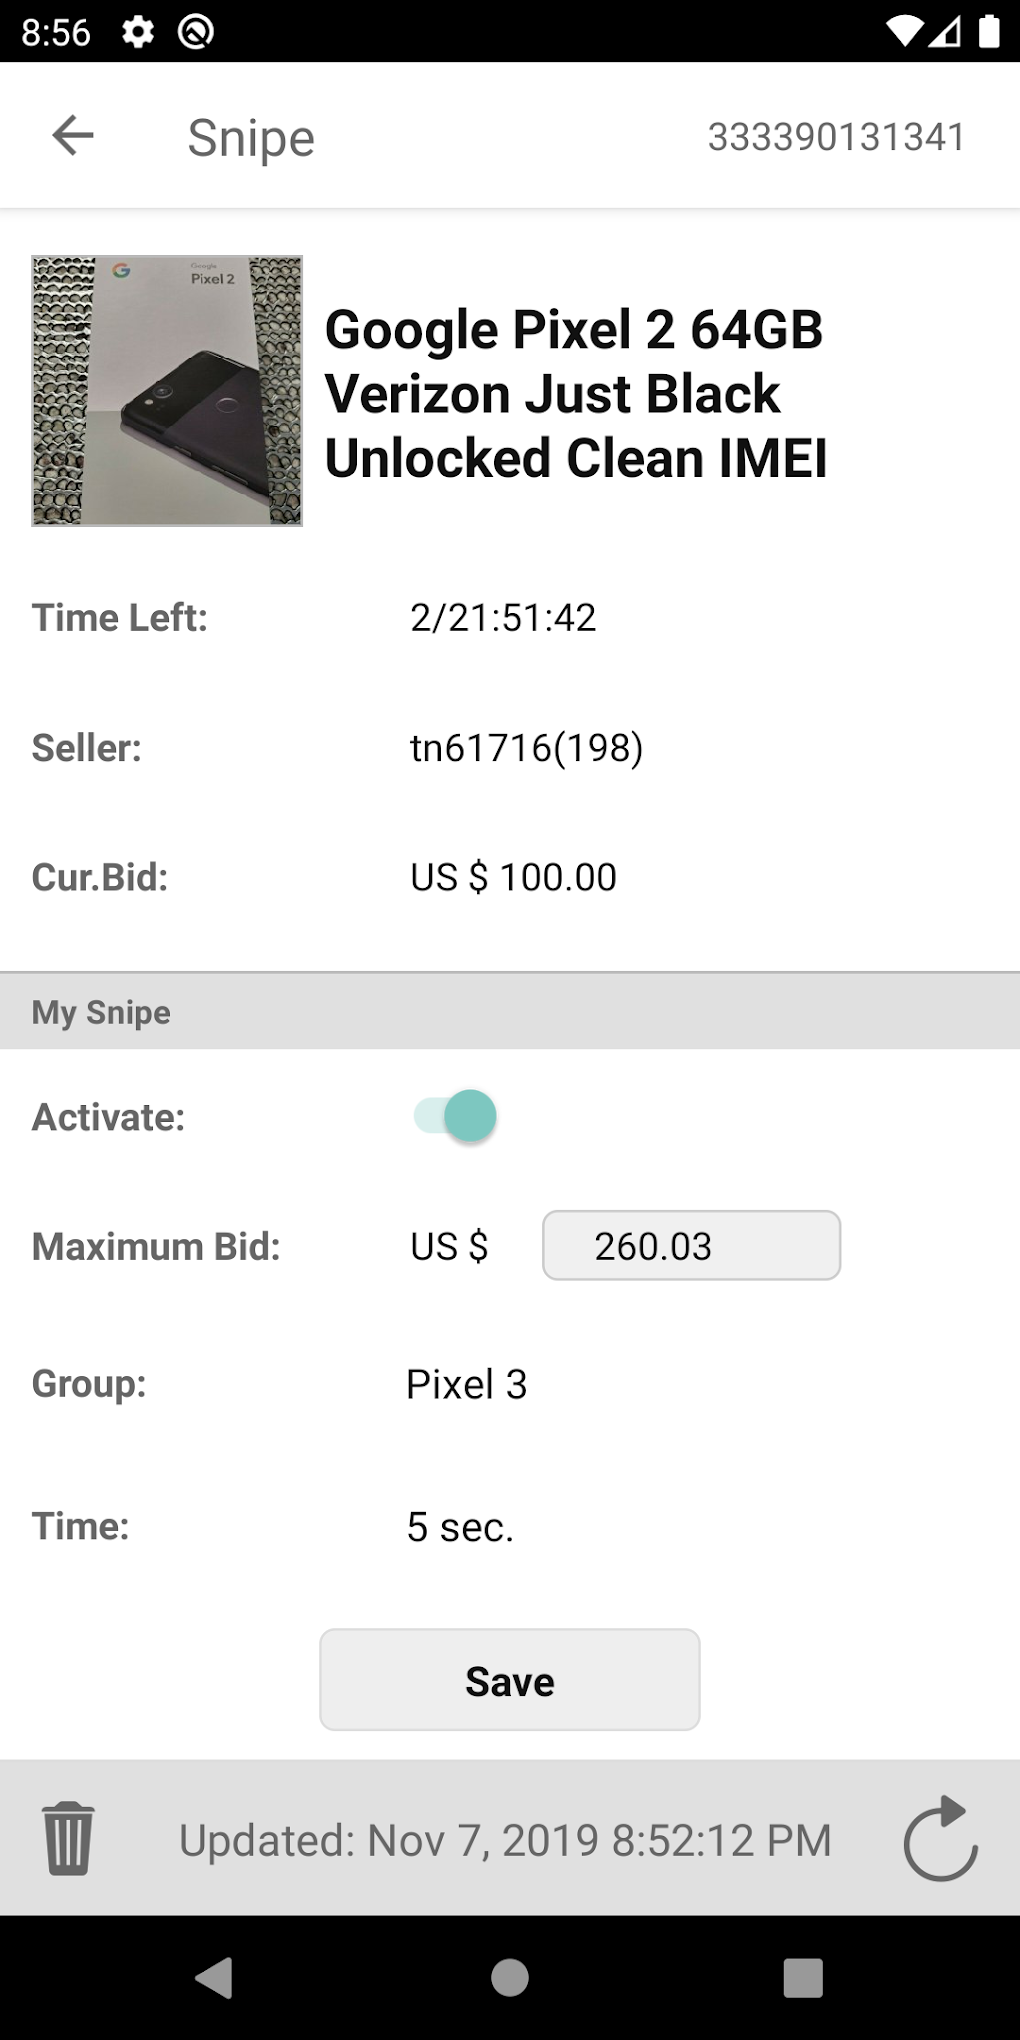Screen dimensions: 1020x2040
Task: Edit the Maximum Bid field showing 260.03
Action: pos(691,1246)
